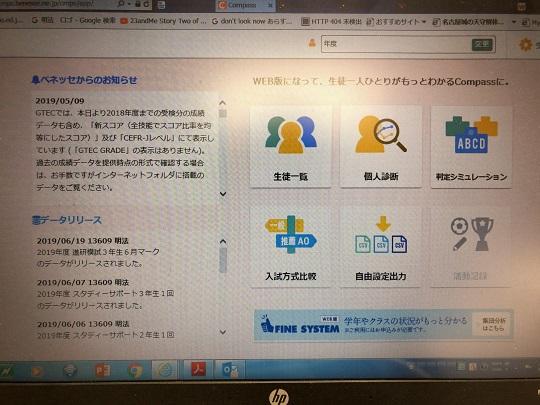Click scrollbar thumb in データリリース list
The image size is (540, 405).
point(223,260)
